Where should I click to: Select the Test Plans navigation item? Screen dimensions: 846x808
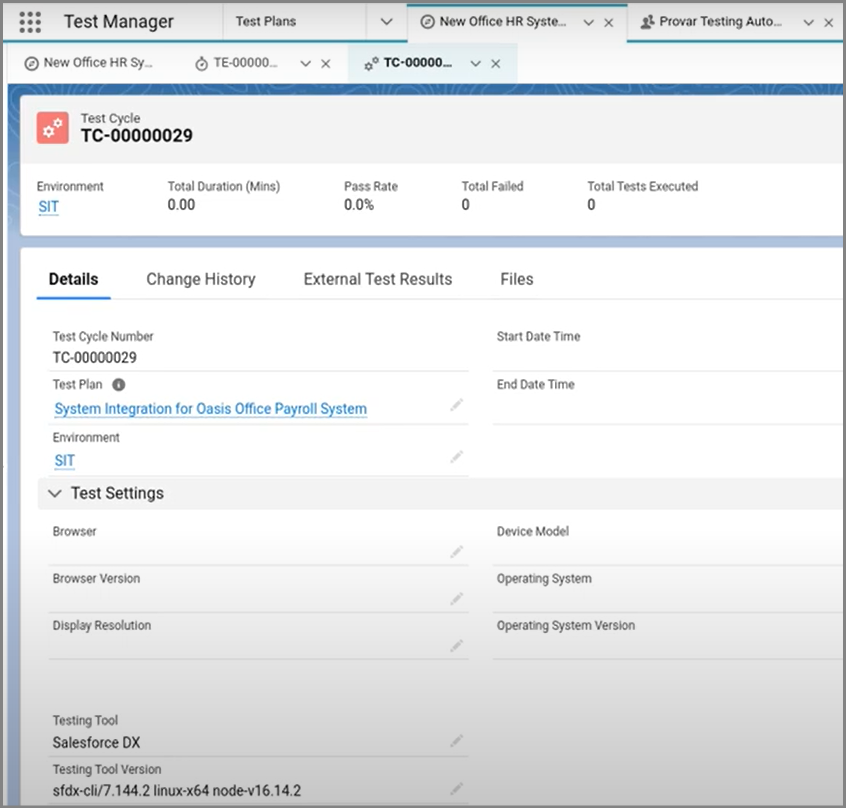pos(266,22)
